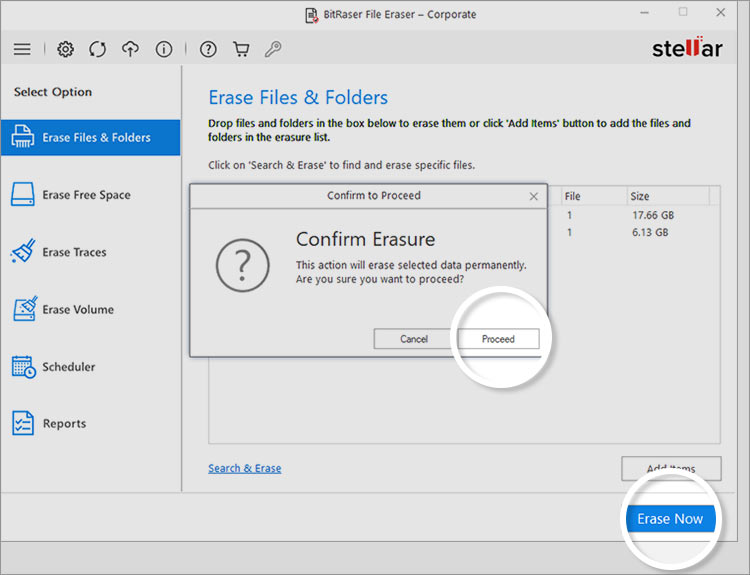Select the 6.13 GB size entry

point(650,232)
